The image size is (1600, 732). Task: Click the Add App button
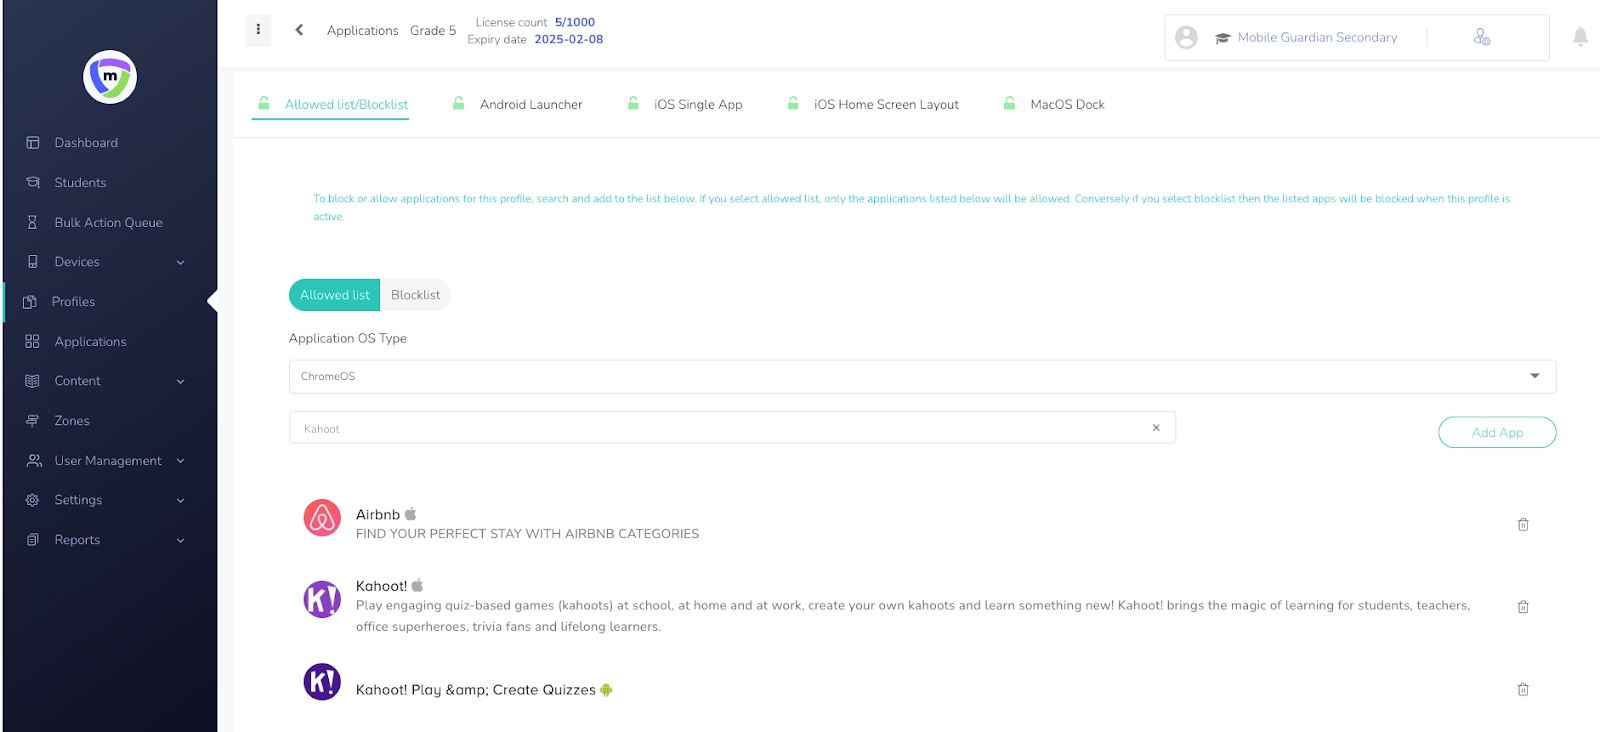(1497, 432)
